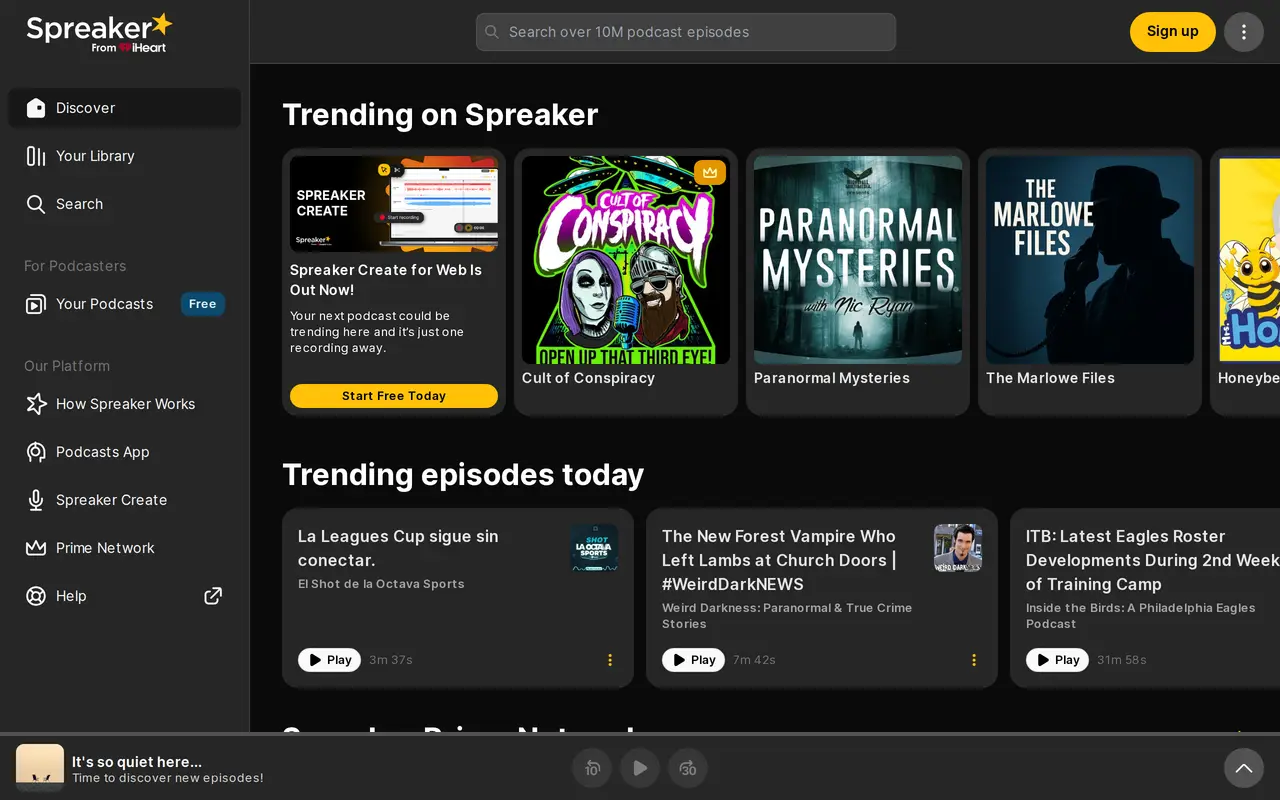Open the Help link in the sidebar
Screen dimensions: 1280x800
125,596
